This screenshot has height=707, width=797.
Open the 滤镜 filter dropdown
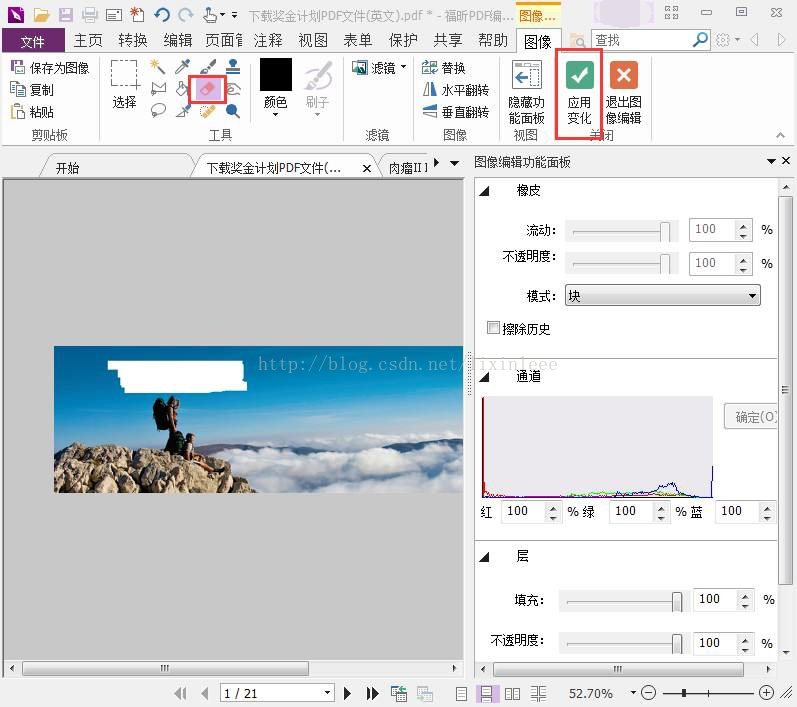click(x=380, y=67)
